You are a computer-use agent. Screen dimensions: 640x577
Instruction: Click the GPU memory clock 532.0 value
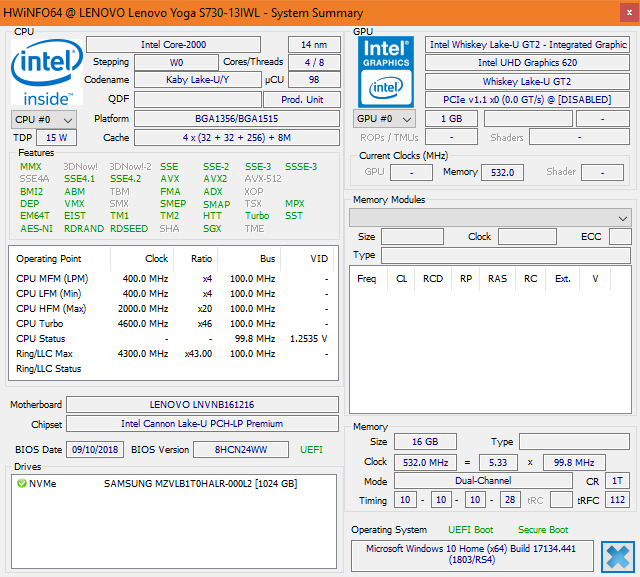tap(502, 172)
